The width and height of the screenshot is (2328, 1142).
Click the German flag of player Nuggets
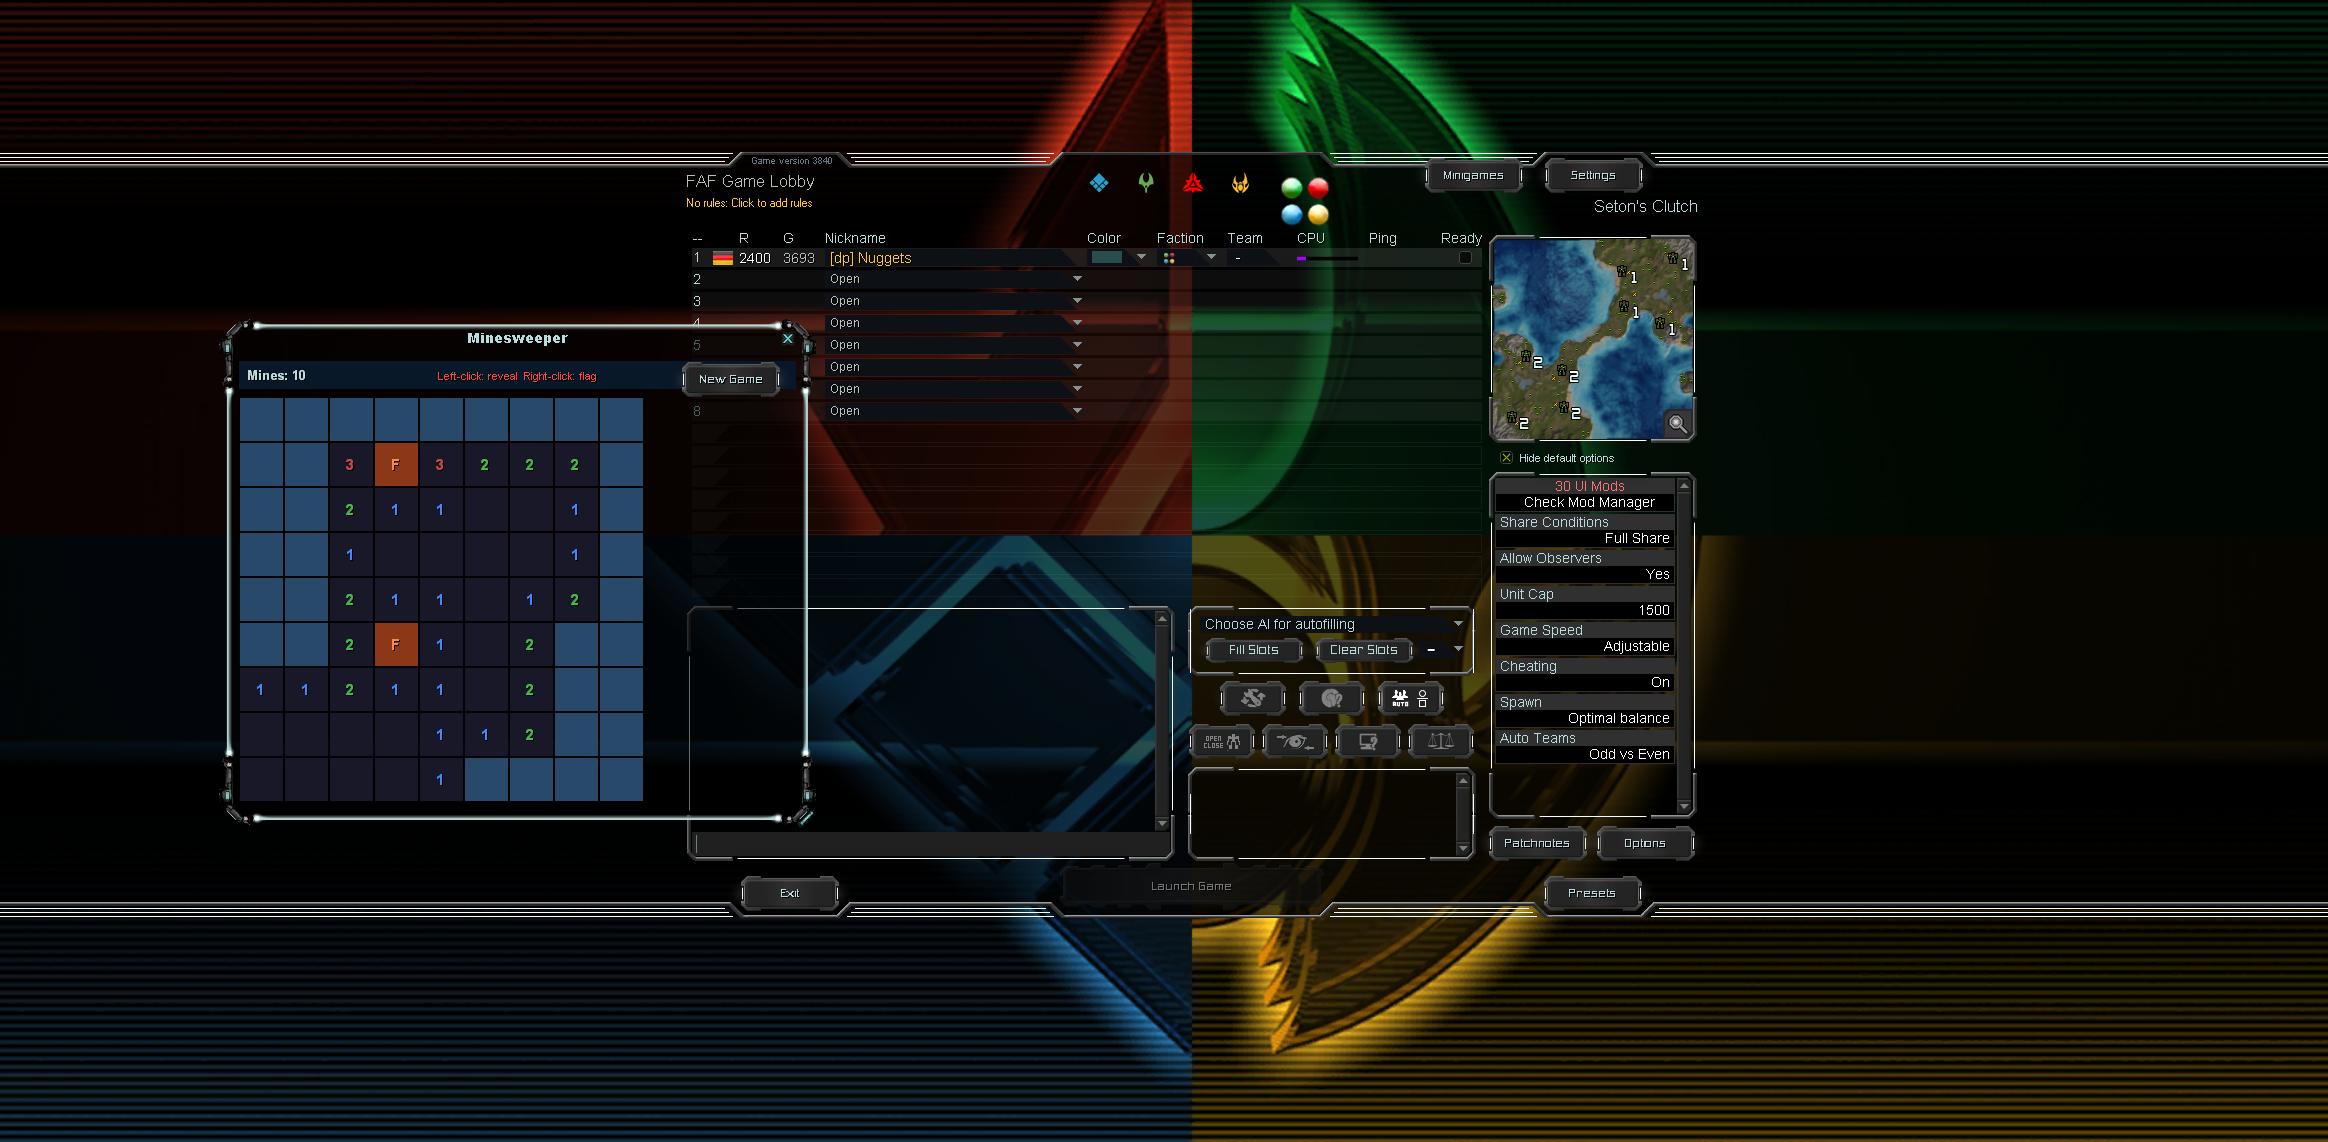pyautogui.click(x=723, y=258)
